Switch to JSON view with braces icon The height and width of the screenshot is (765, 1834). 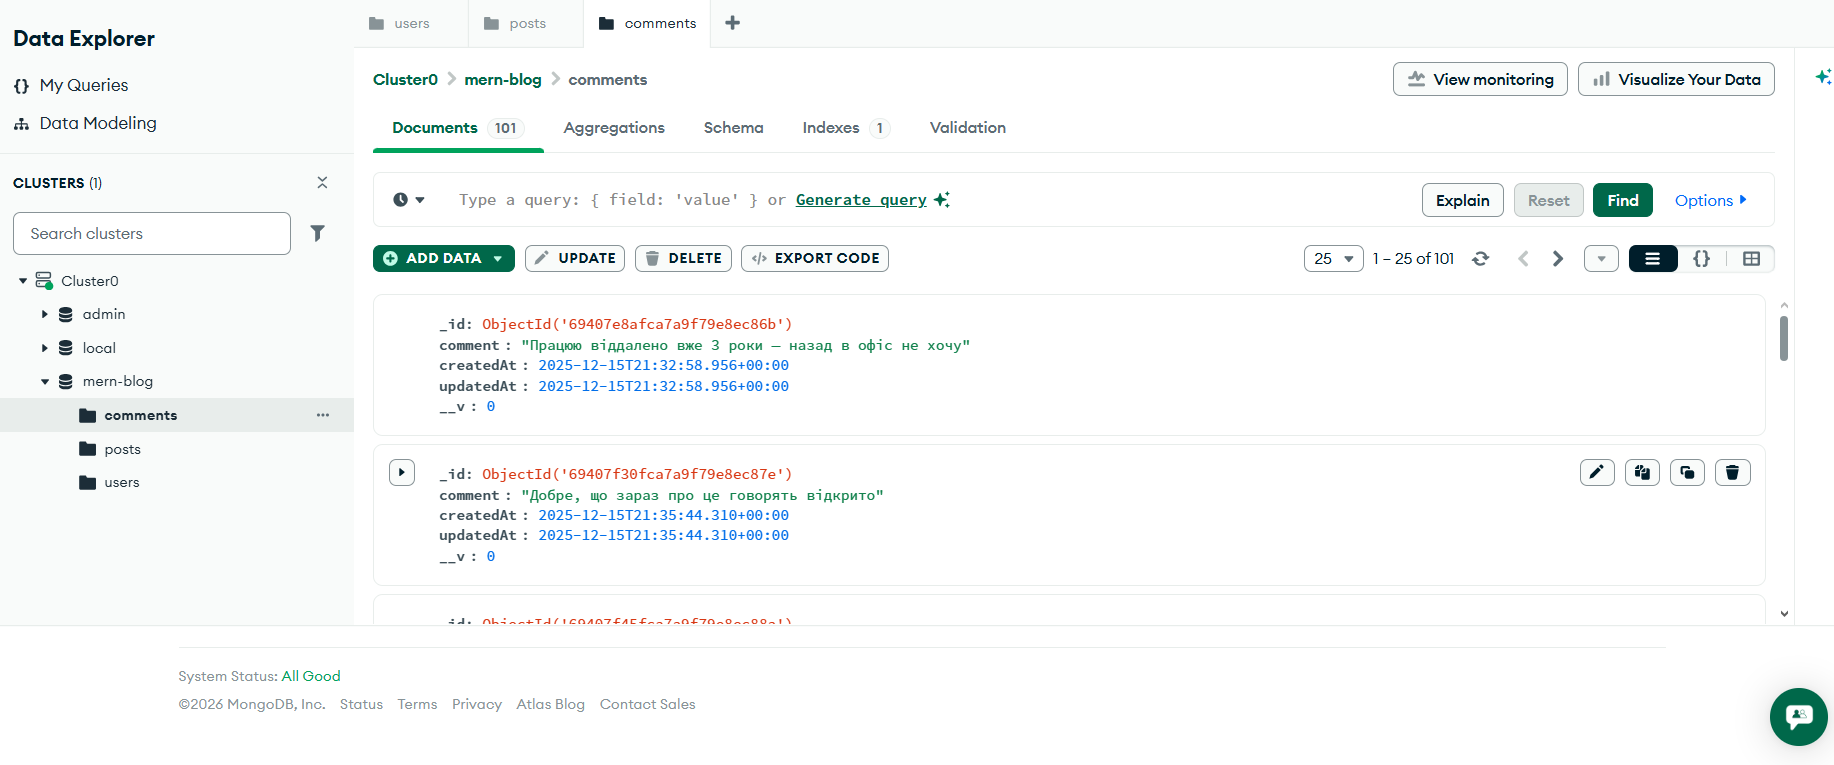pyautogui.click(x=1701, y=259)
